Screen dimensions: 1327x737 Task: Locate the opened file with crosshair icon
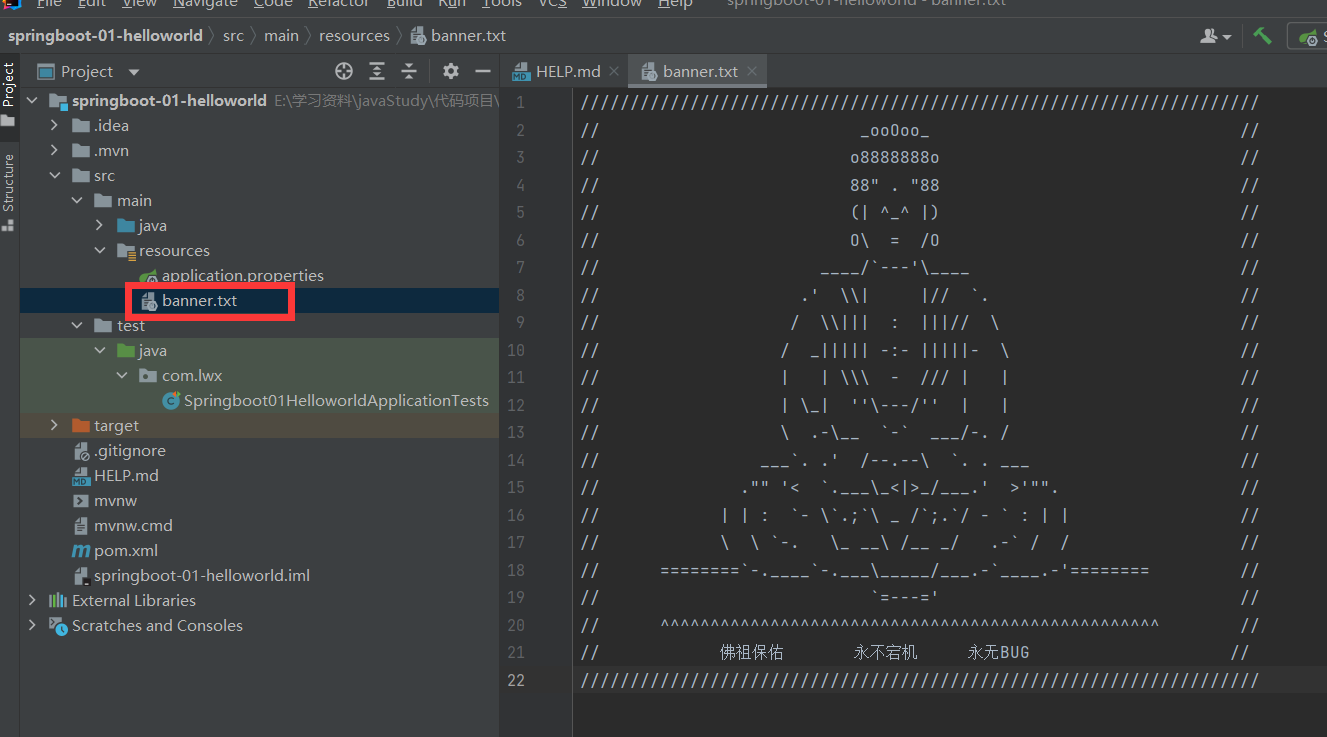click(x=344, y=71)
